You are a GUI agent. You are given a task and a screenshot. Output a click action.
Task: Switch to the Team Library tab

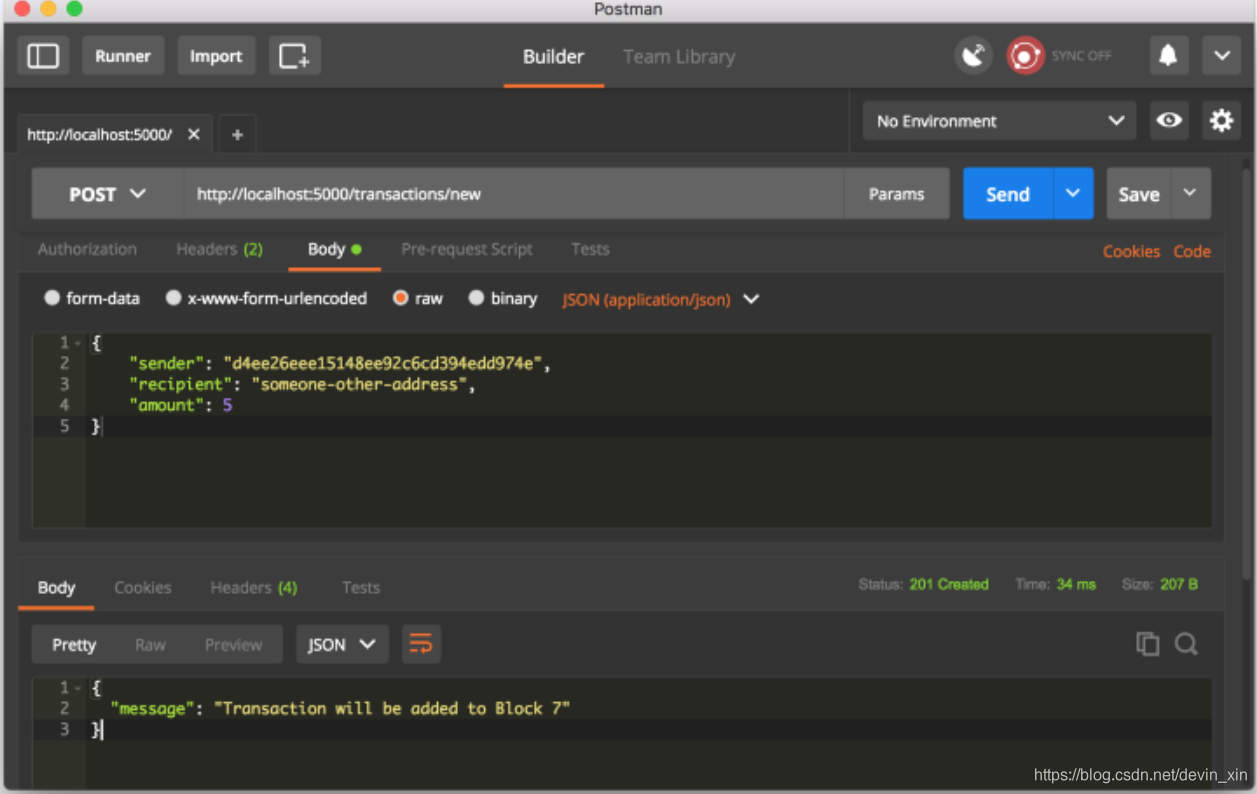(679, 57)
